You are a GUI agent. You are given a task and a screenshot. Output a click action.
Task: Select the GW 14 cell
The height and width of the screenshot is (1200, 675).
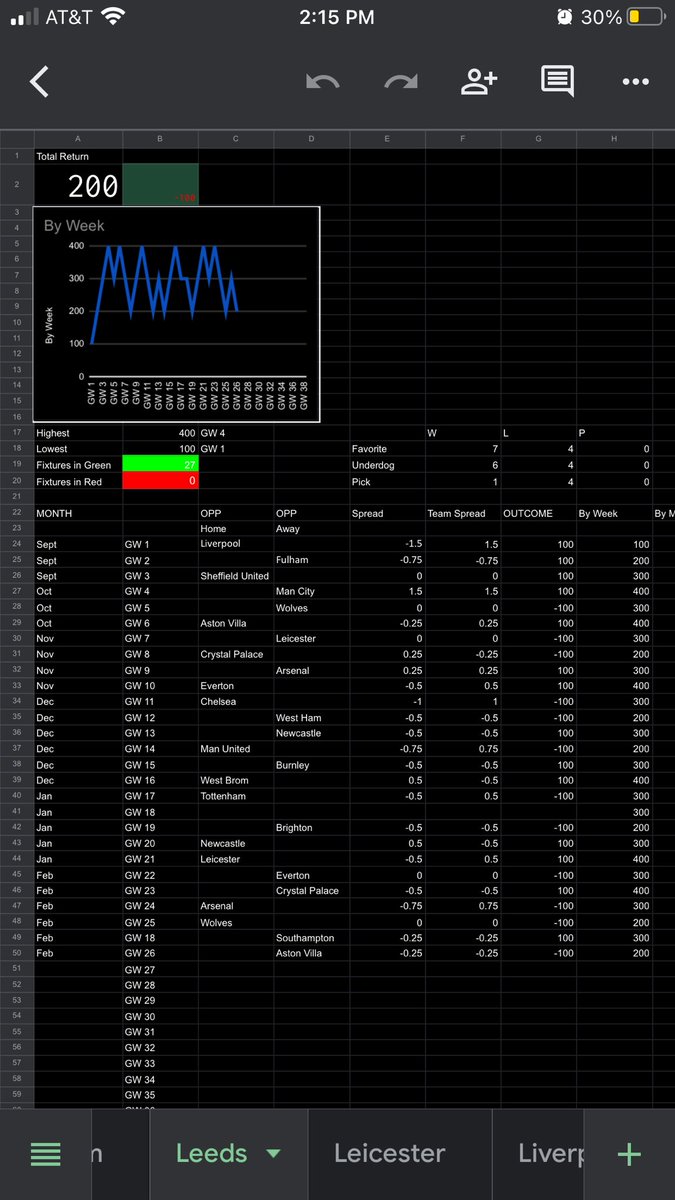(x=160, y=749)
